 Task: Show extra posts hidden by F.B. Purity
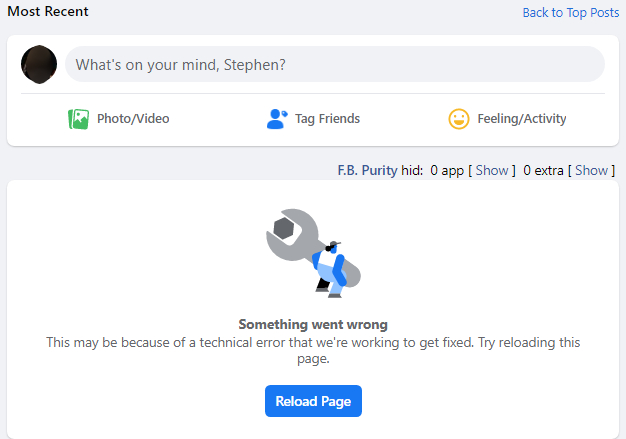[x=591, y=170]
